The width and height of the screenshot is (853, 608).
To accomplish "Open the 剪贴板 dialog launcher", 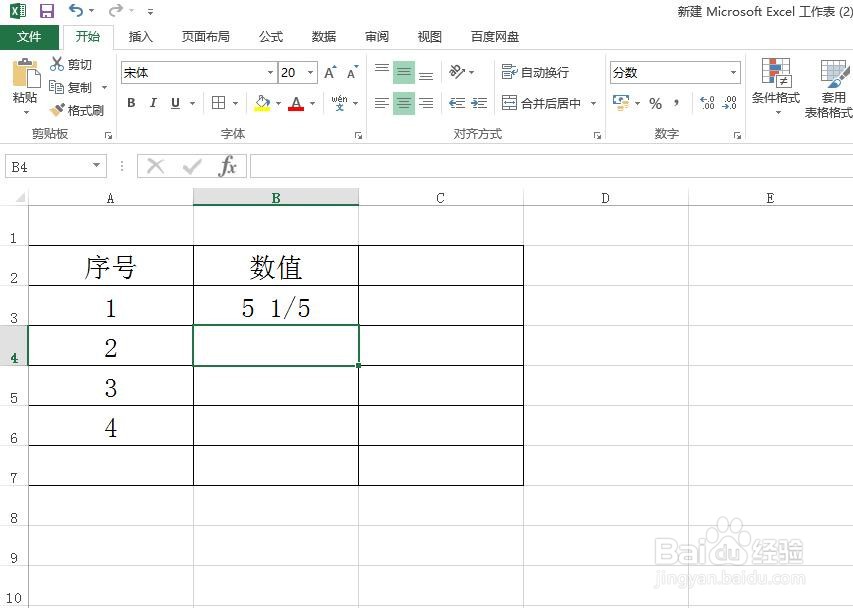I will tap(108, 135).
